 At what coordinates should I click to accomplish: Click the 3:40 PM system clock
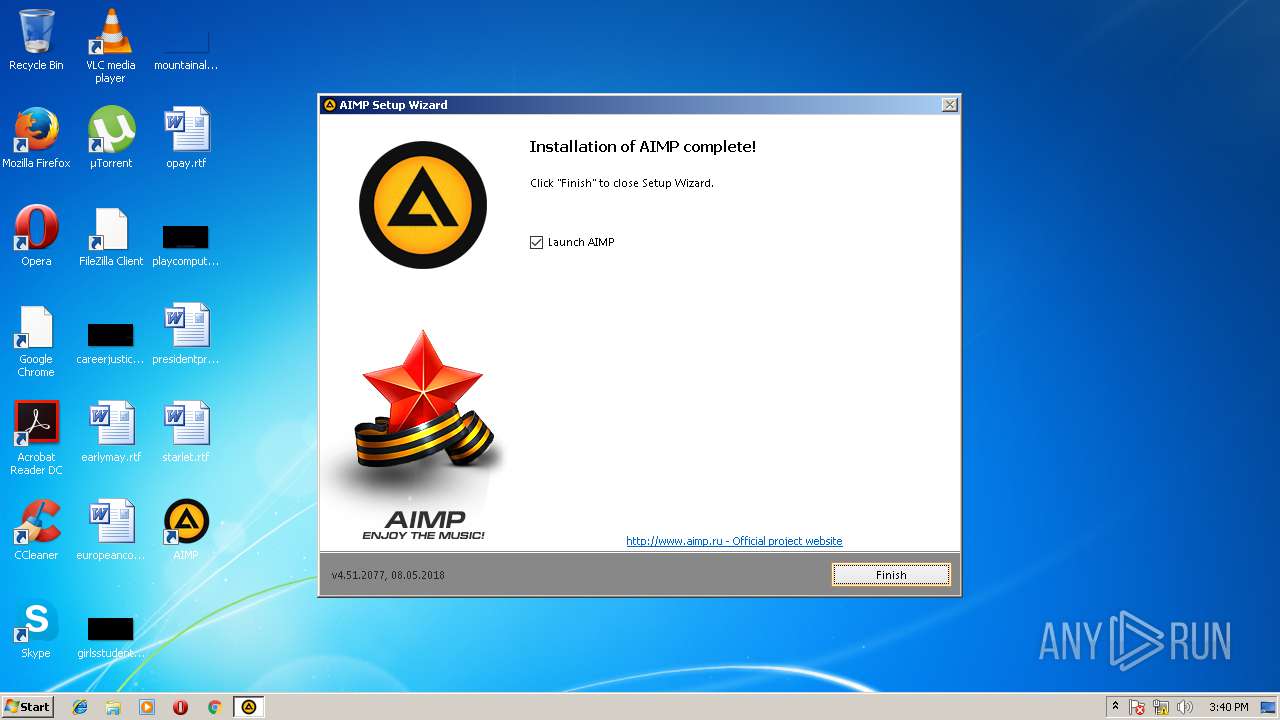coord(1228,707)
